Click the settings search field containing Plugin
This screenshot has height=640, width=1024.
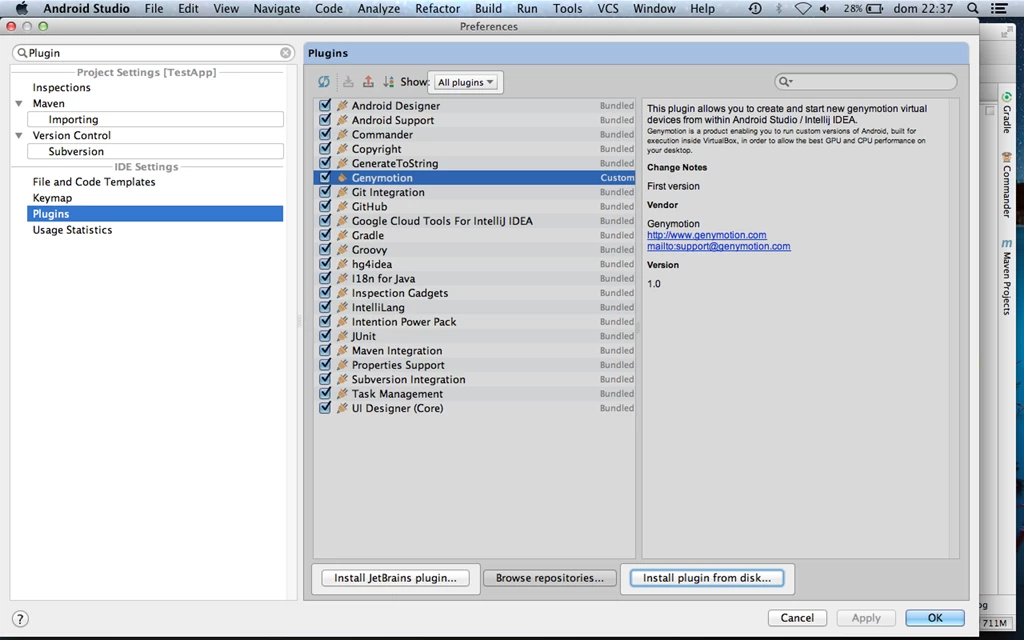point(153,53)
